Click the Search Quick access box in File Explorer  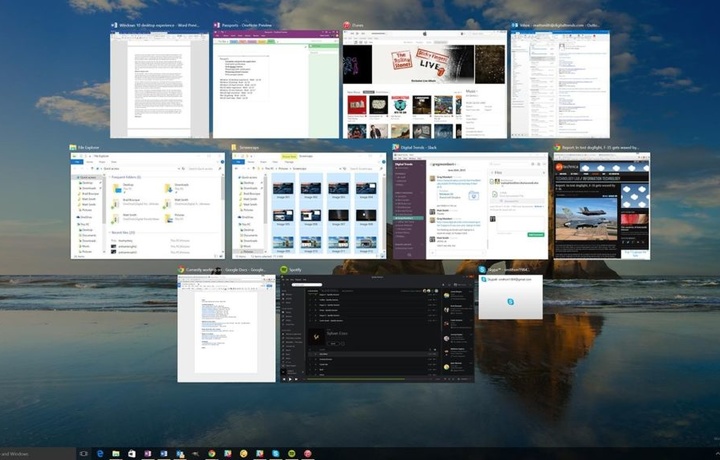pyautogui.click(x=203, y=168)
